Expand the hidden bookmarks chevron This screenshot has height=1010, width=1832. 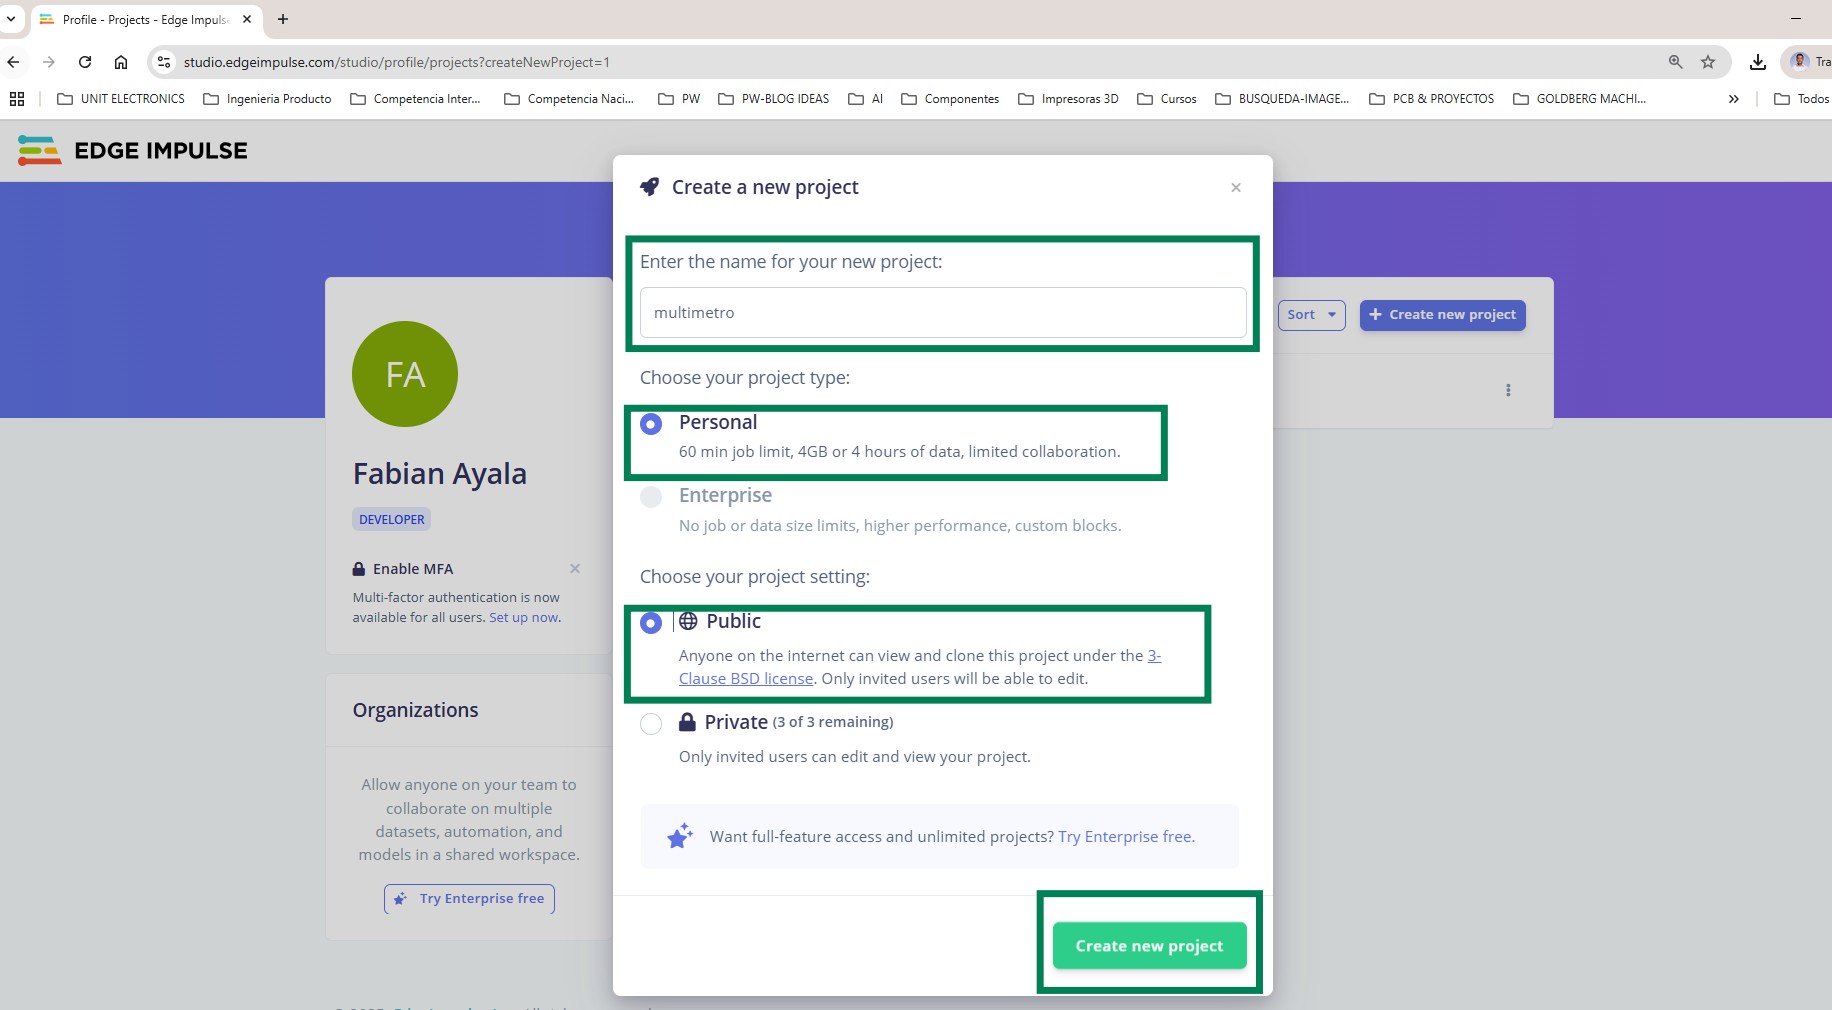pos(1733,99)
